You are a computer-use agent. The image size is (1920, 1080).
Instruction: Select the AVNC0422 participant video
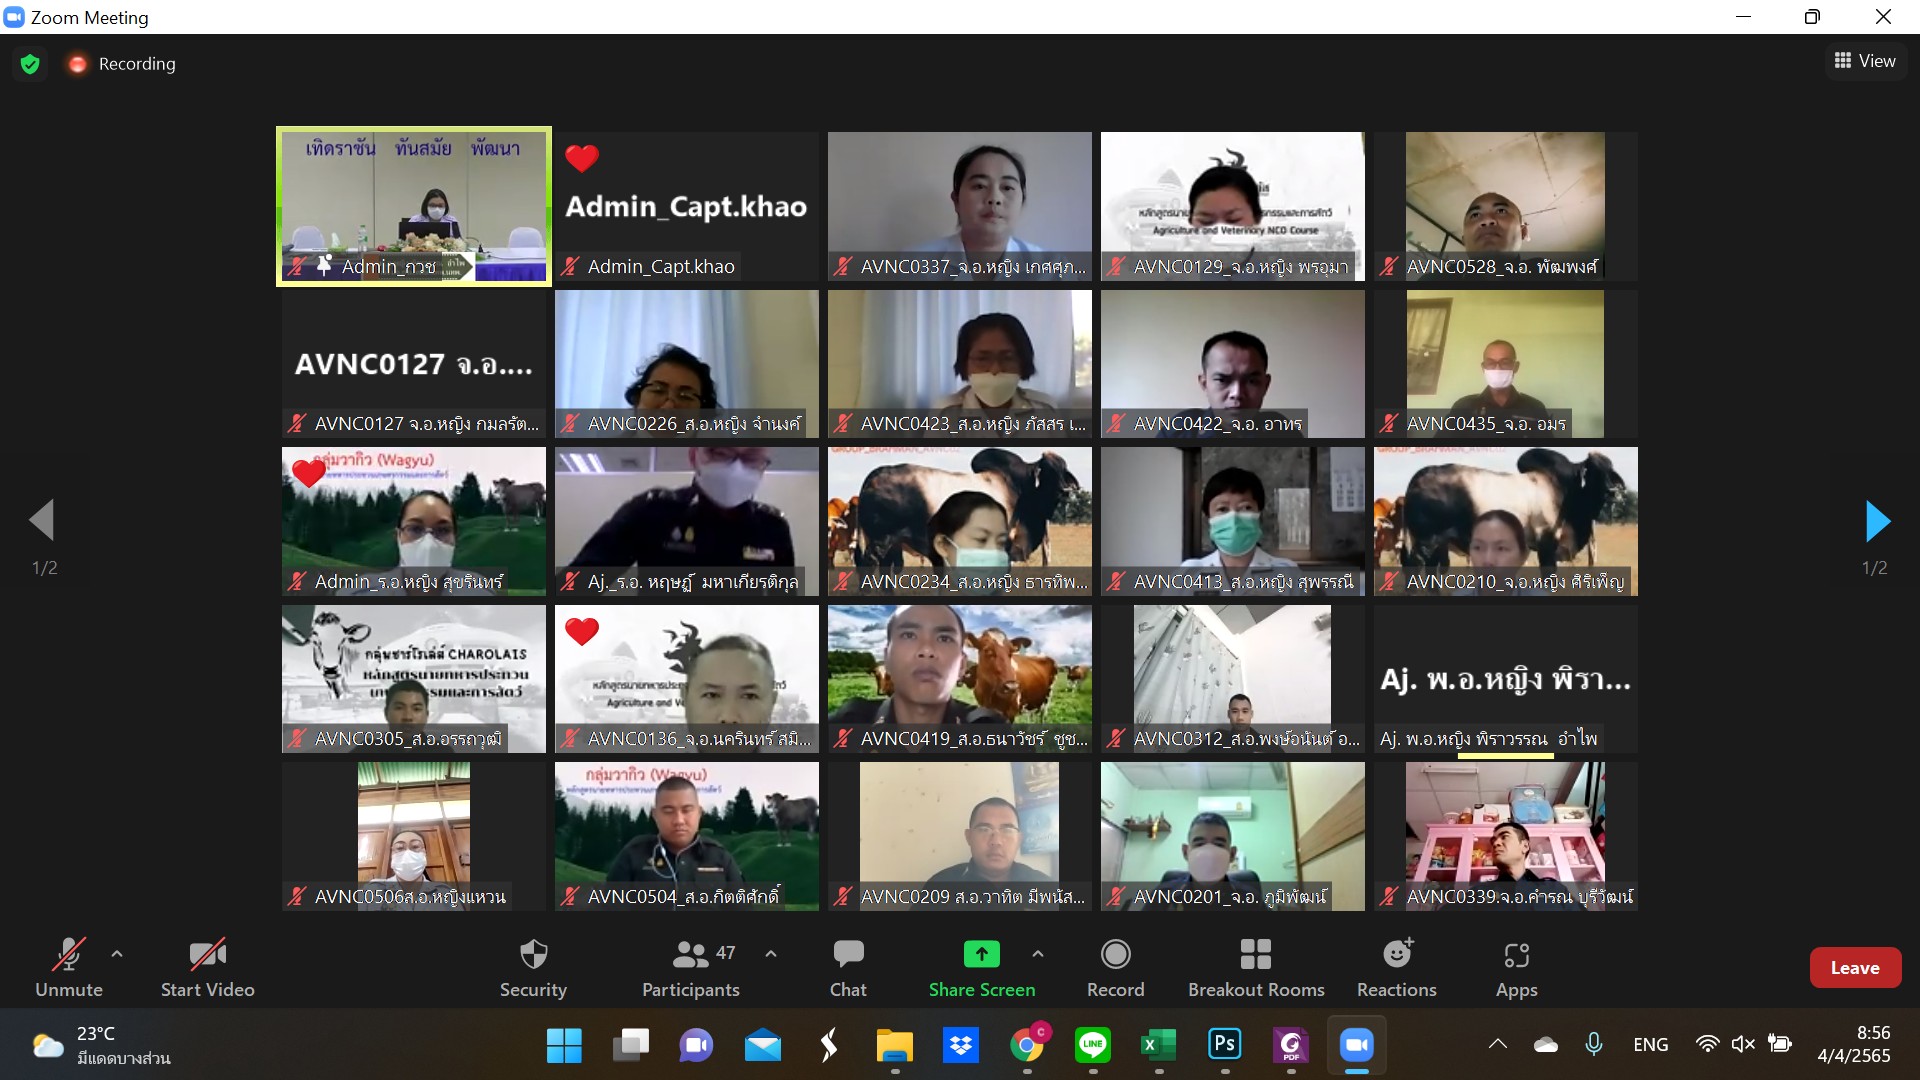(1233, 364)
